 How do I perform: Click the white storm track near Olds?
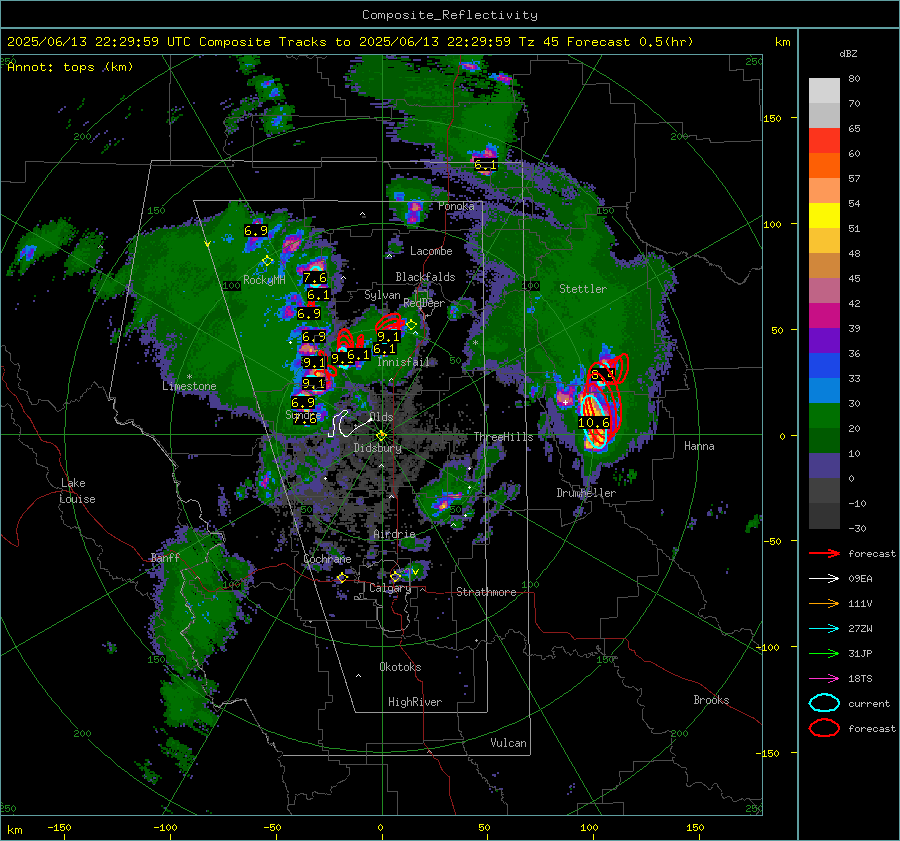click(350, 424)
